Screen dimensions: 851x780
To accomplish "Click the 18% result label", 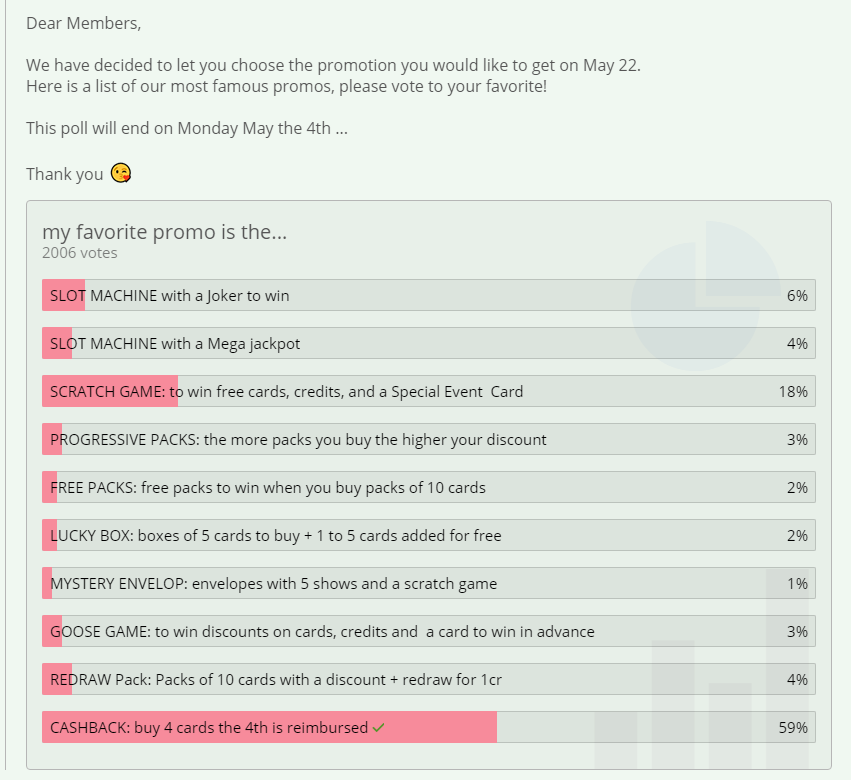I will click(x=793, y=392).
